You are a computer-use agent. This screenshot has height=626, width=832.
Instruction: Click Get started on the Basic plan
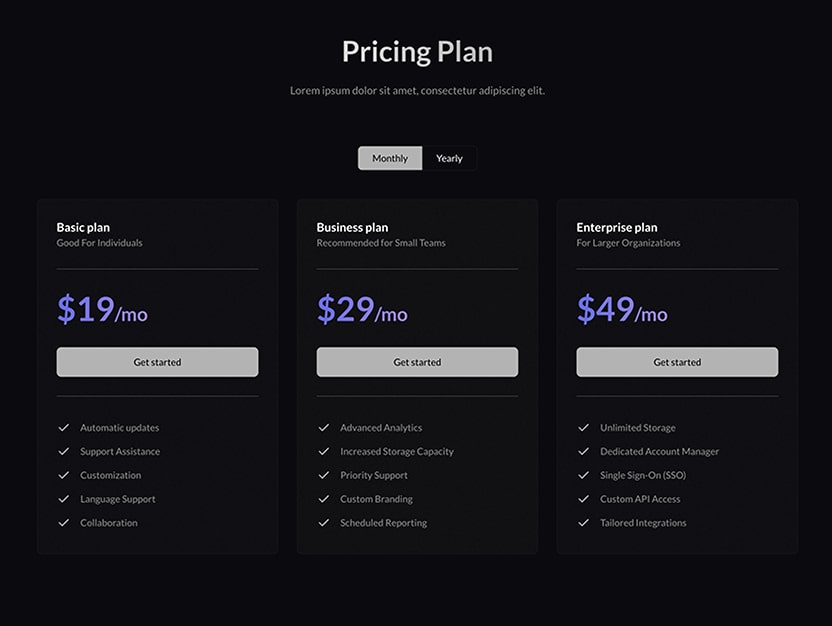(157, 361)
